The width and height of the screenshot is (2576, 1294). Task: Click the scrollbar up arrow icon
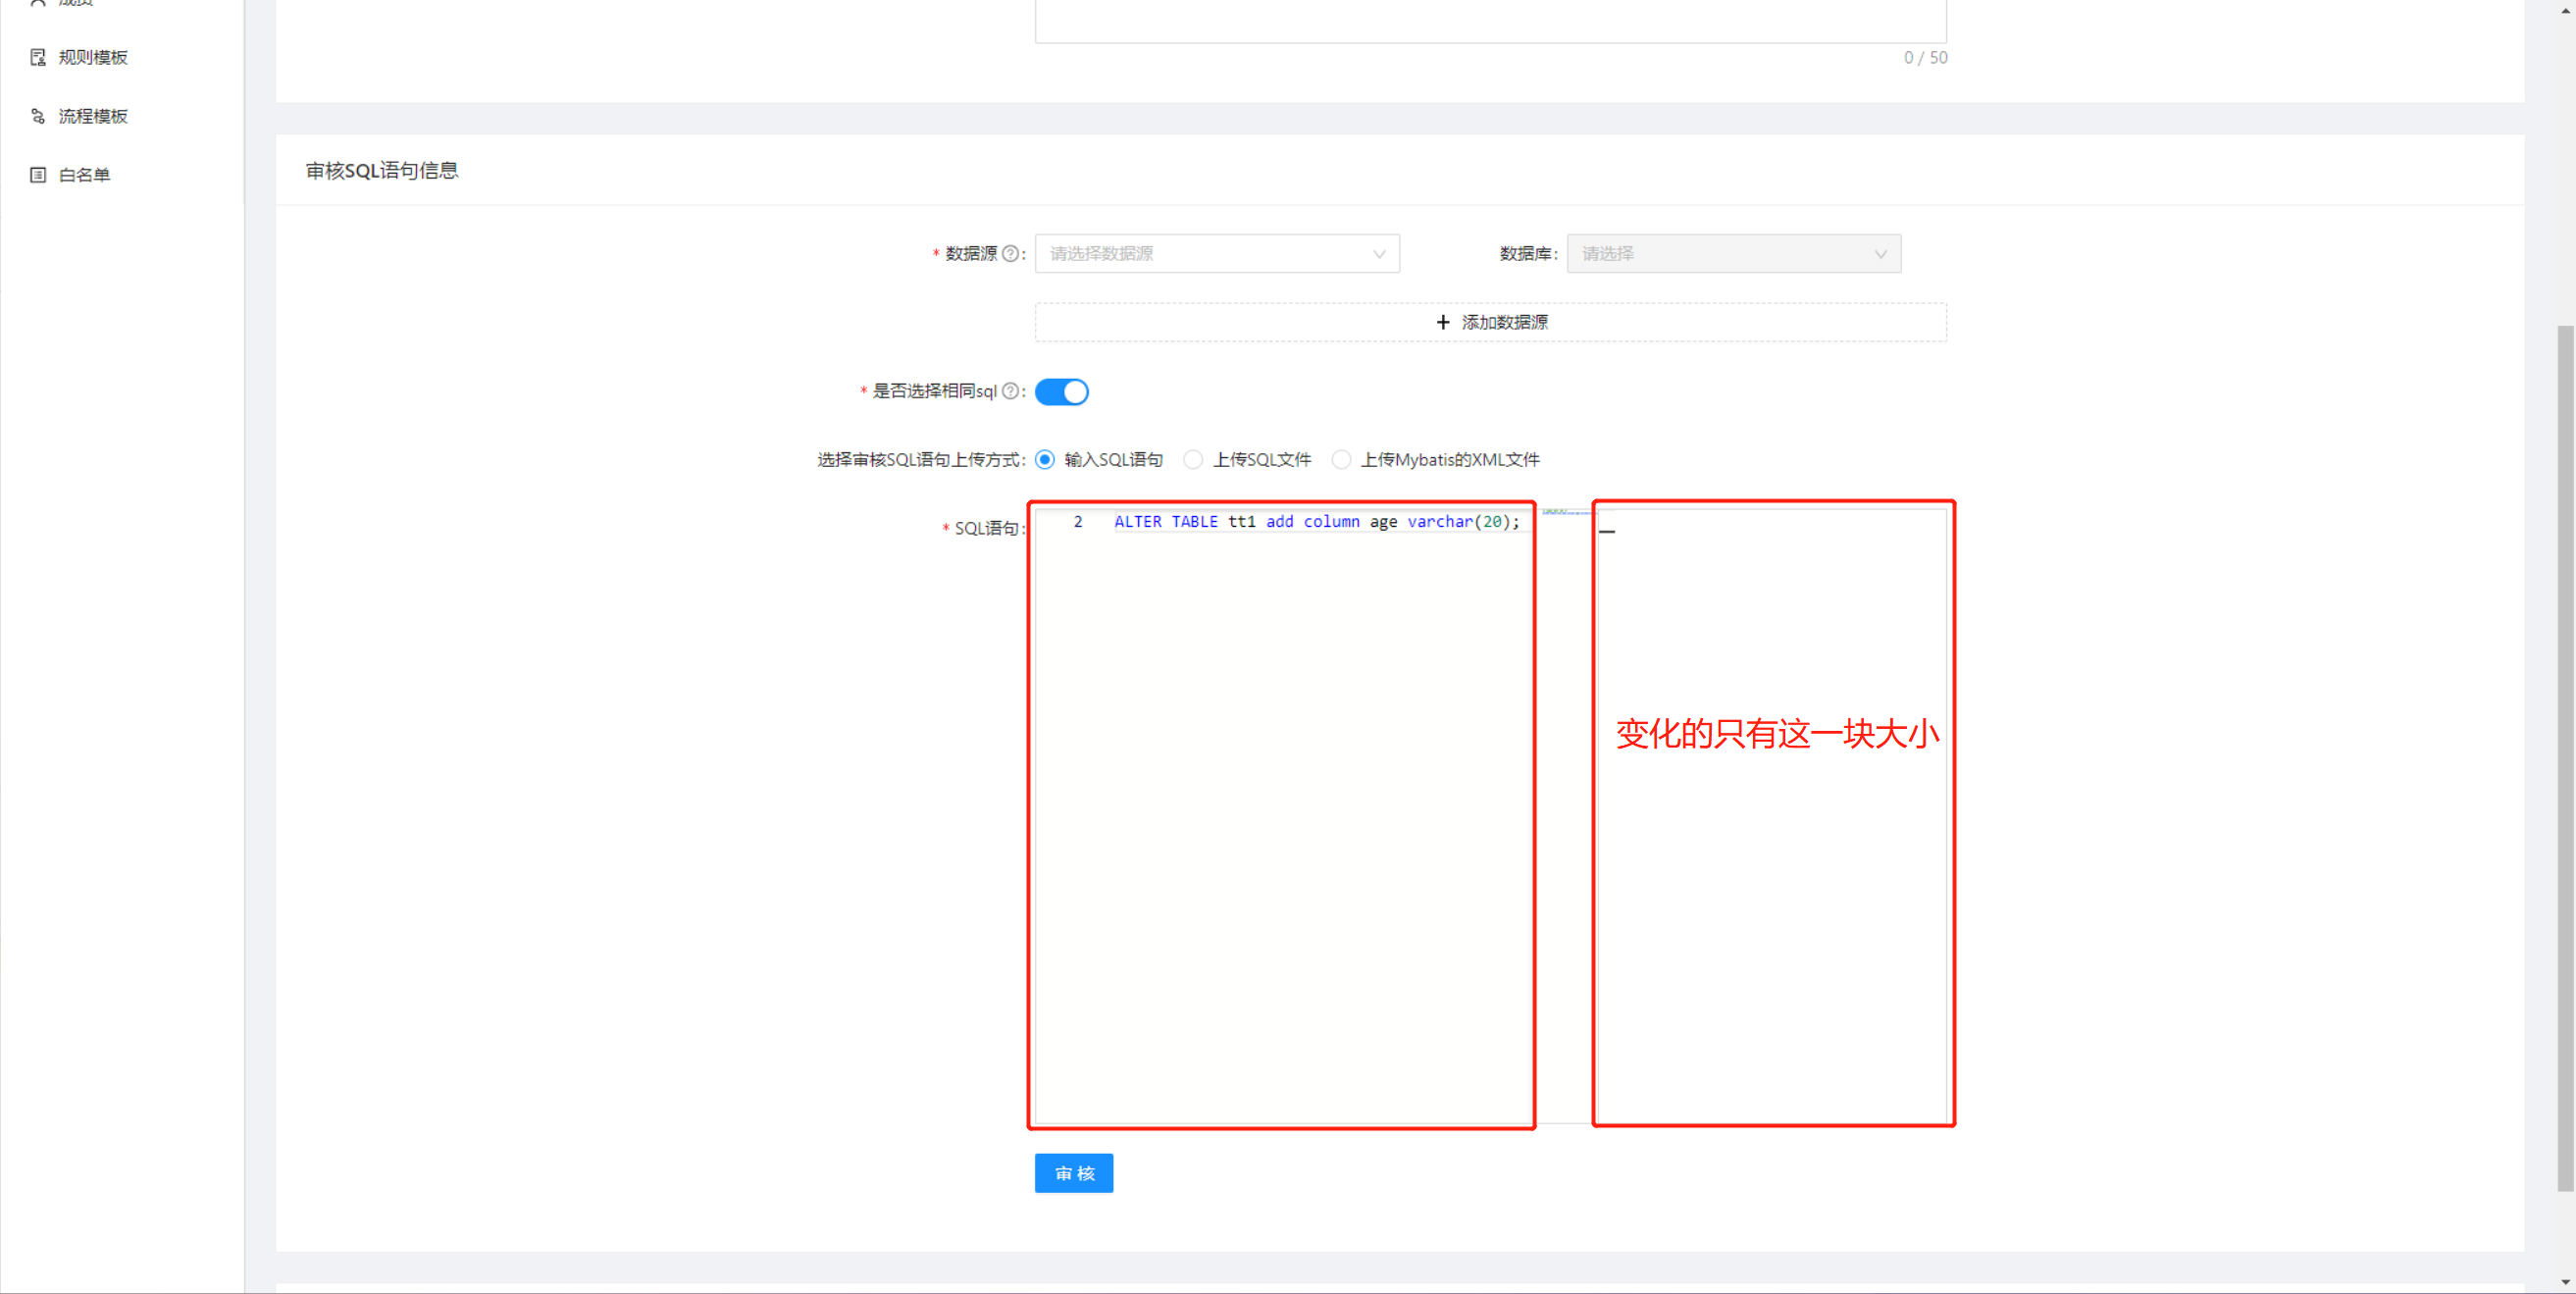pyautogui.click(x=2565, y=10)
